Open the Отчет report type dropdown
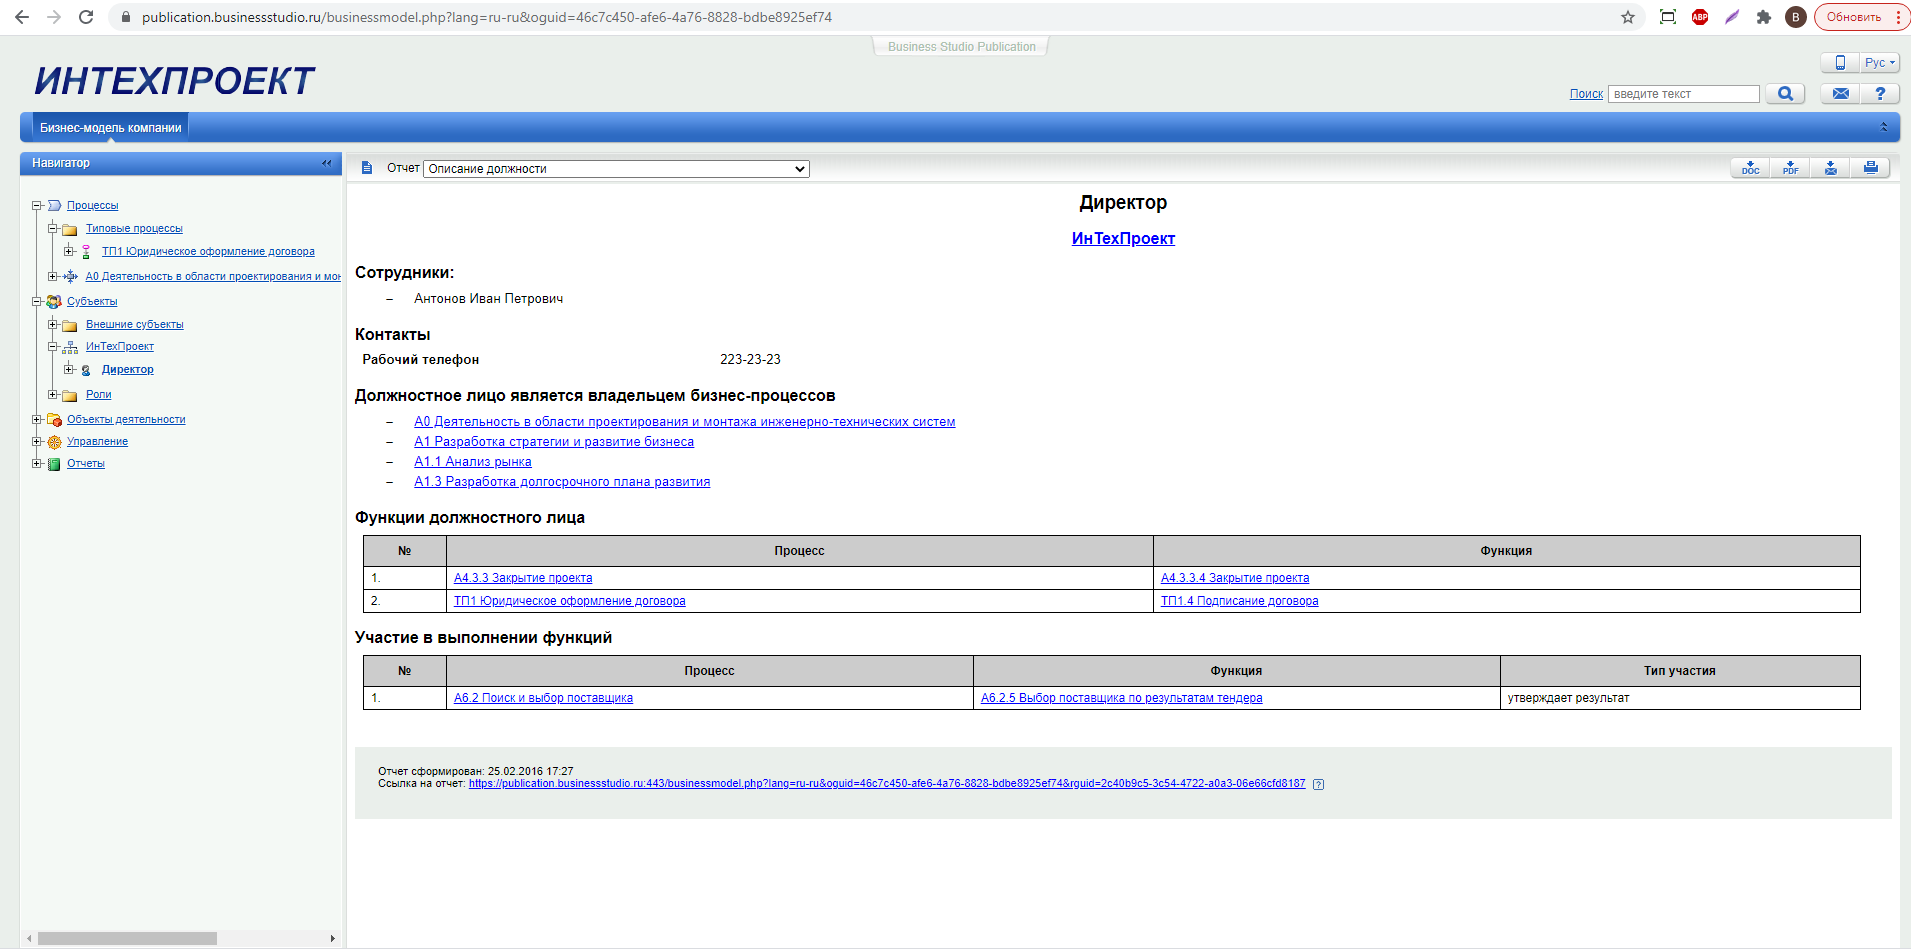Image resolution: width=1911 pixels, height=952 pixels. [616, 169]
